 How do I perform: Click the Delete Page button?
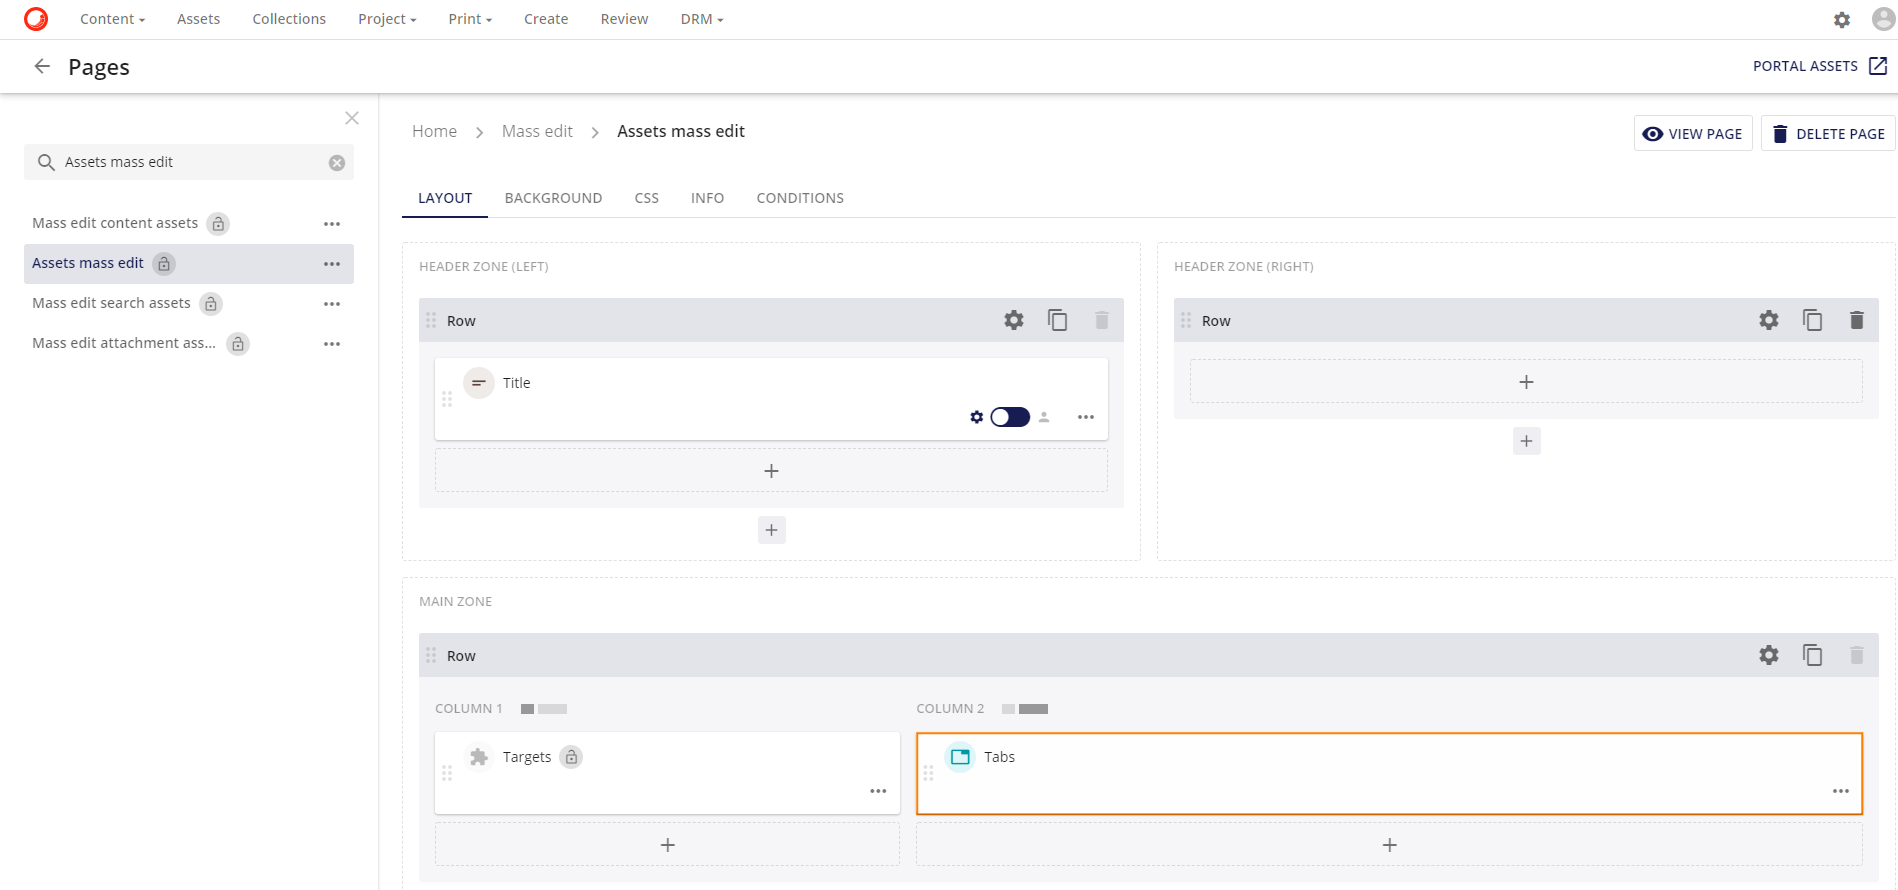pyautogui.click(x=1827, y=134)
